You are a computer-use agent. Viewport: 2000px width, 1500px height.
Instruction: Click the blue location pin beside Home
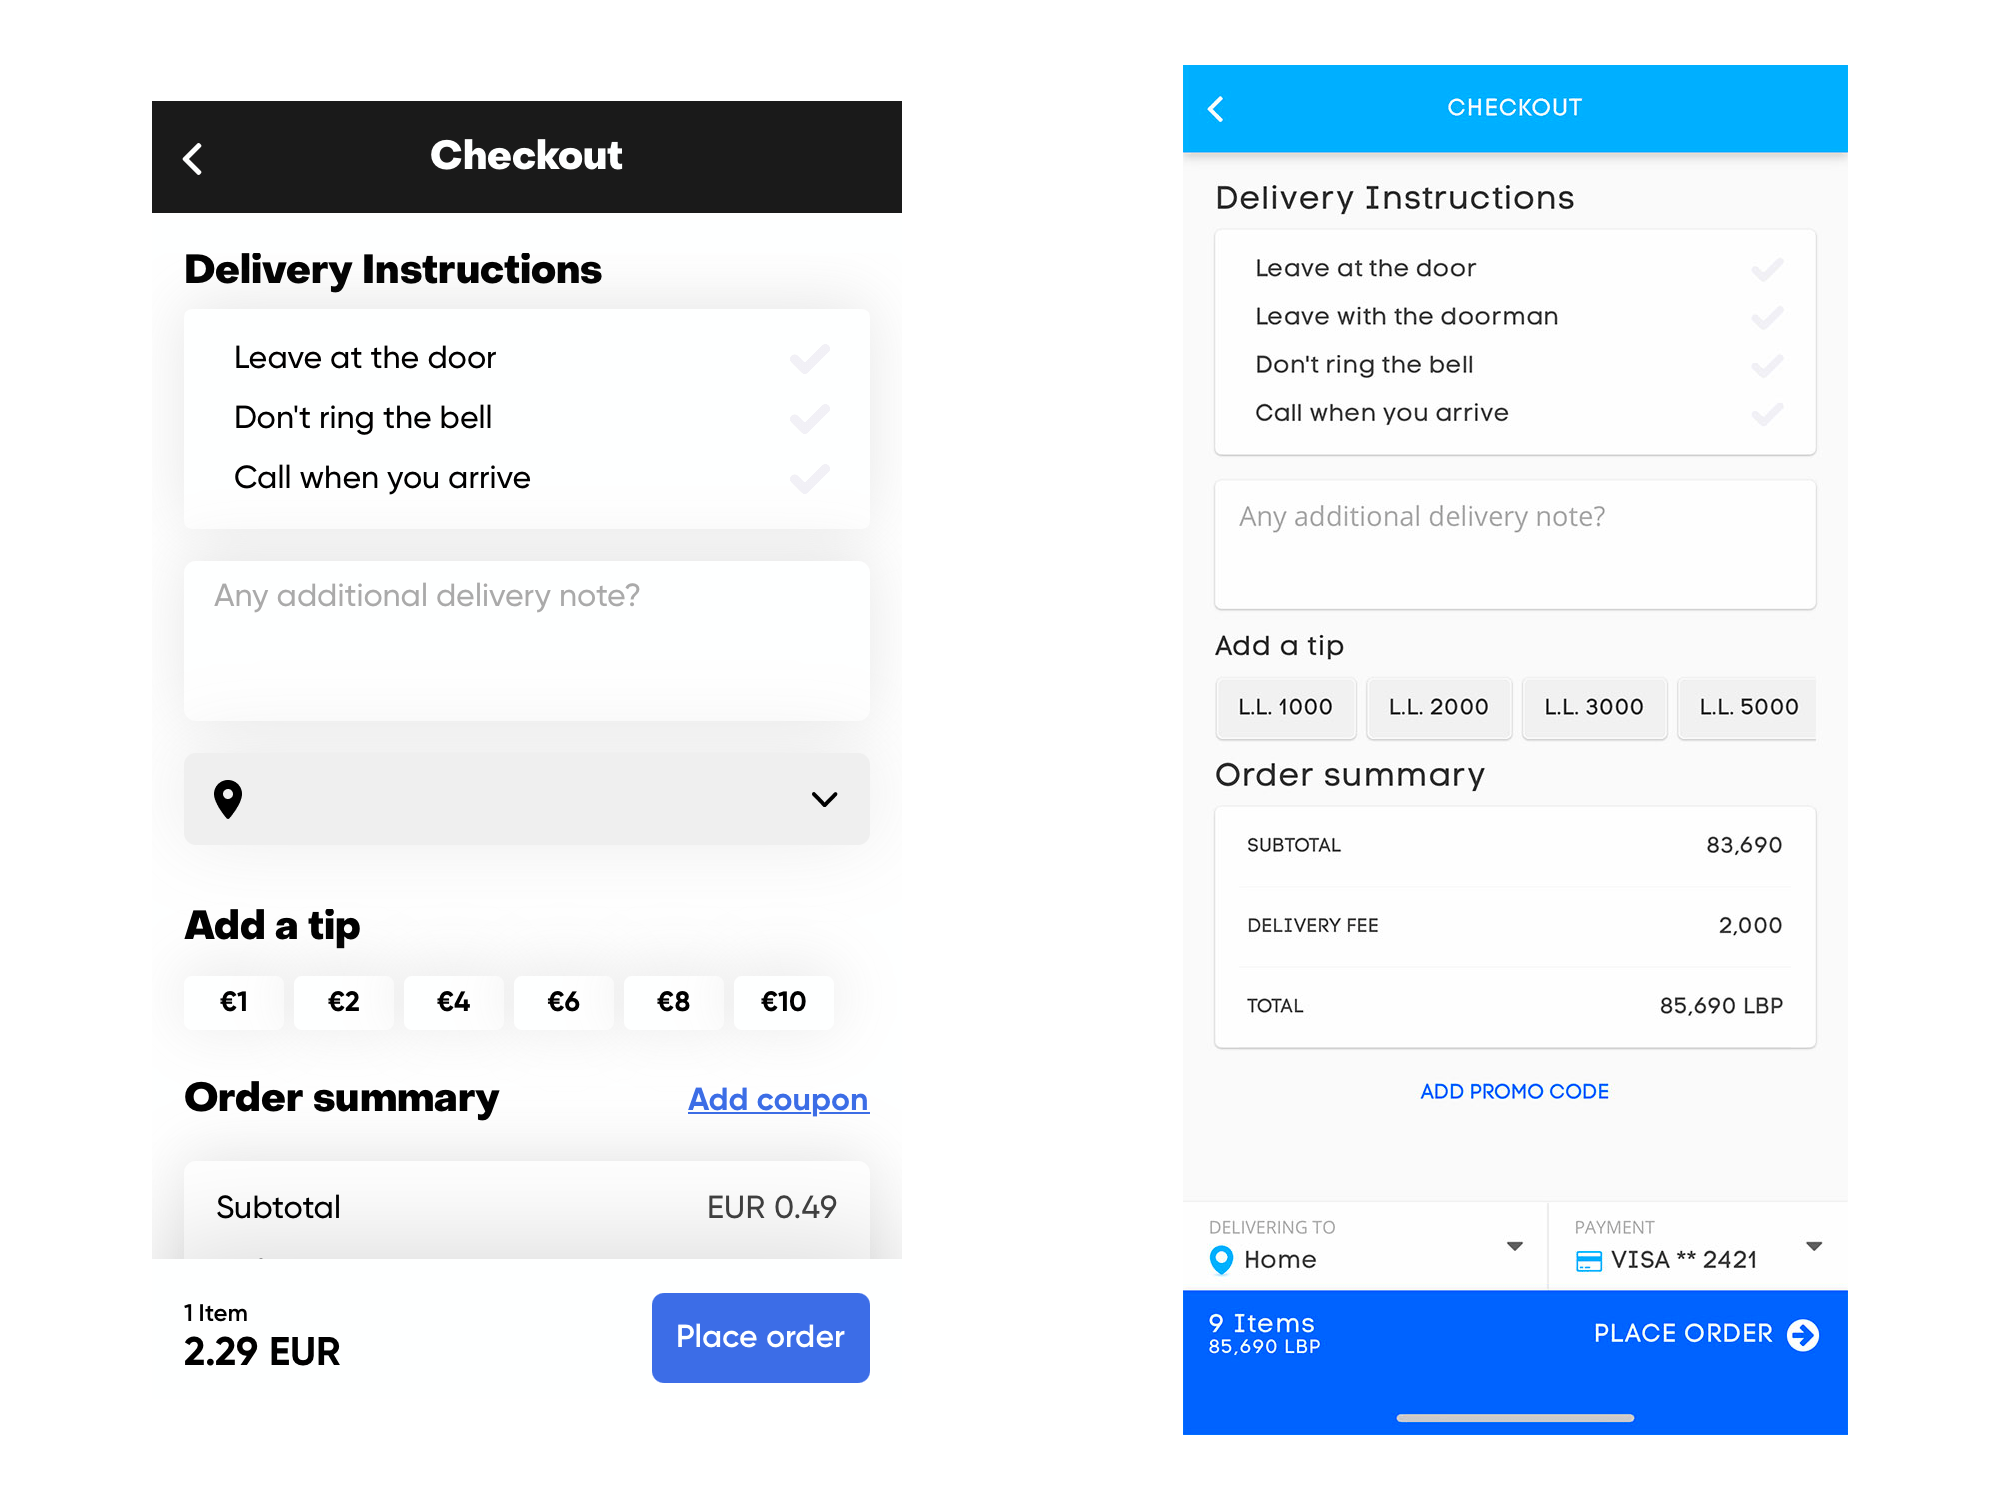pos(1221,1260)
